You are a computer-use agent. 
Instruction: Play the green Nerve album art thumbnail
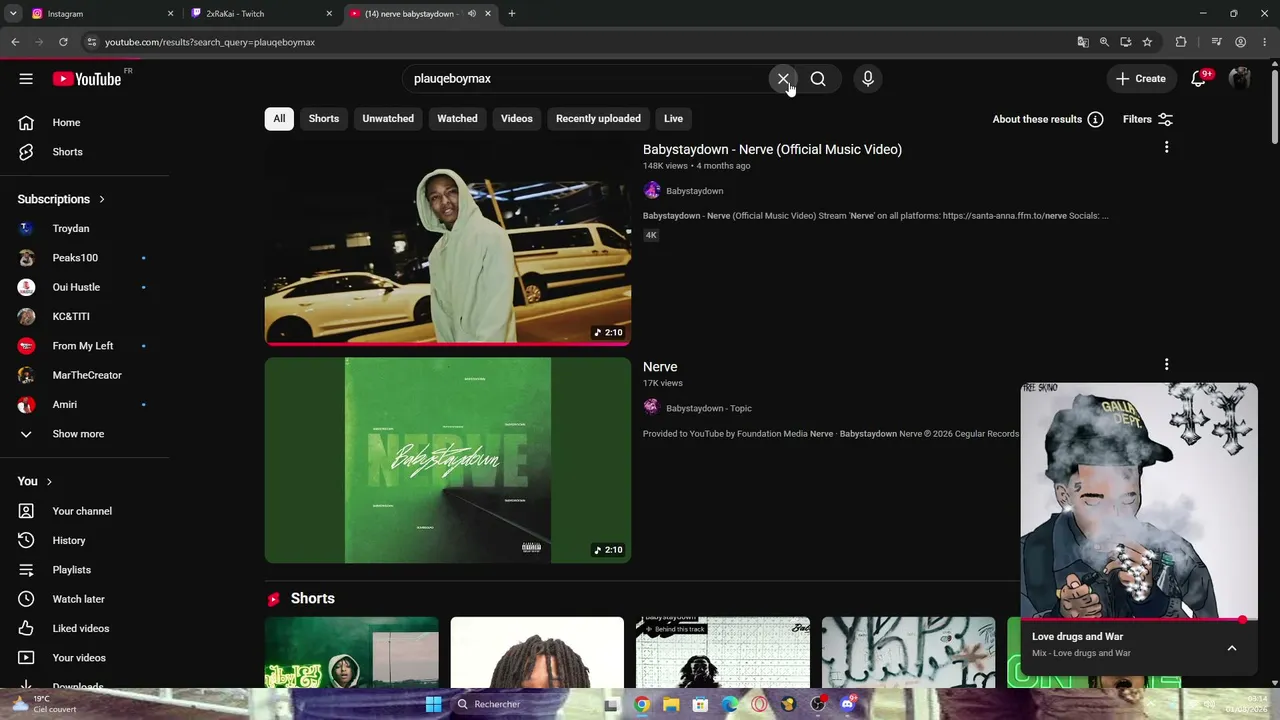[448, 461]
